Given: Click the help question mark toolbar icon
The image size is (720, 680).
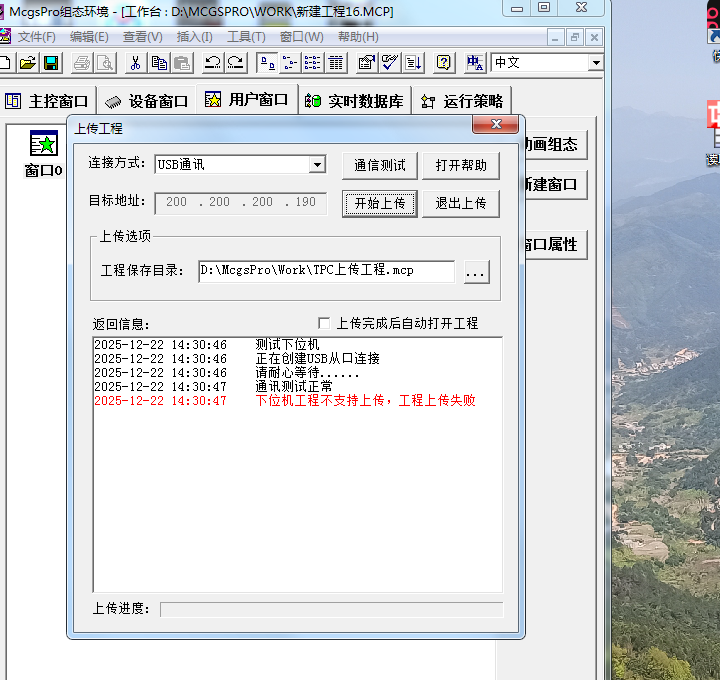Looking at the screenshot, I should coord(444,63).
